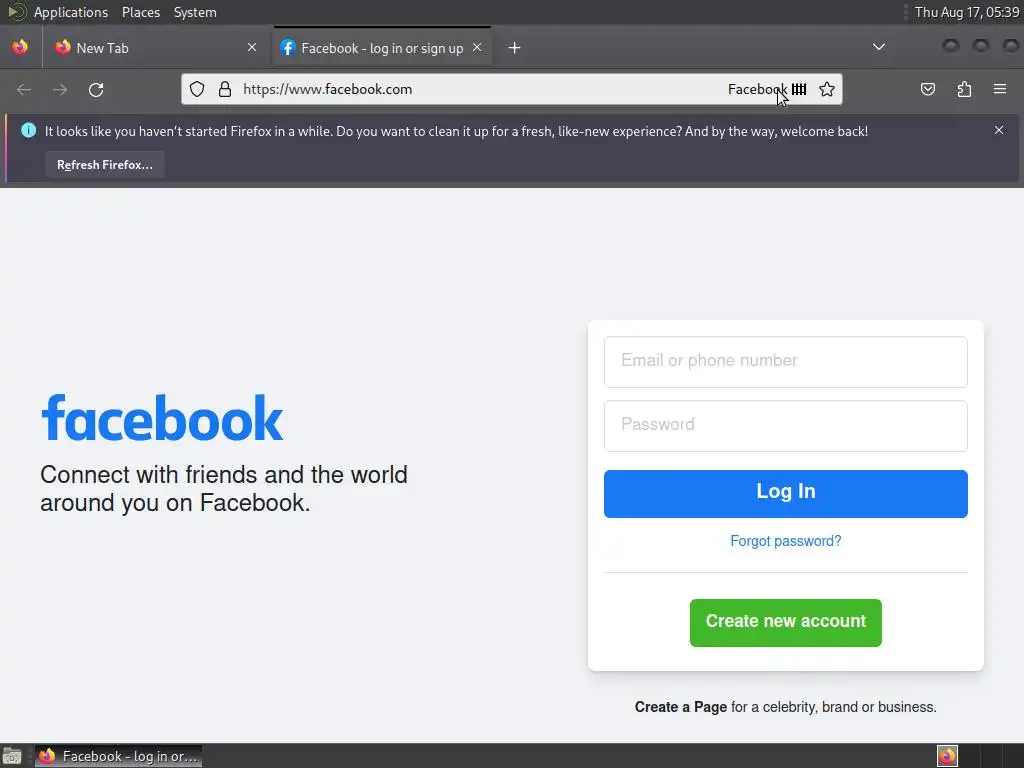Focus the Email or phone number field

point(786,362)
